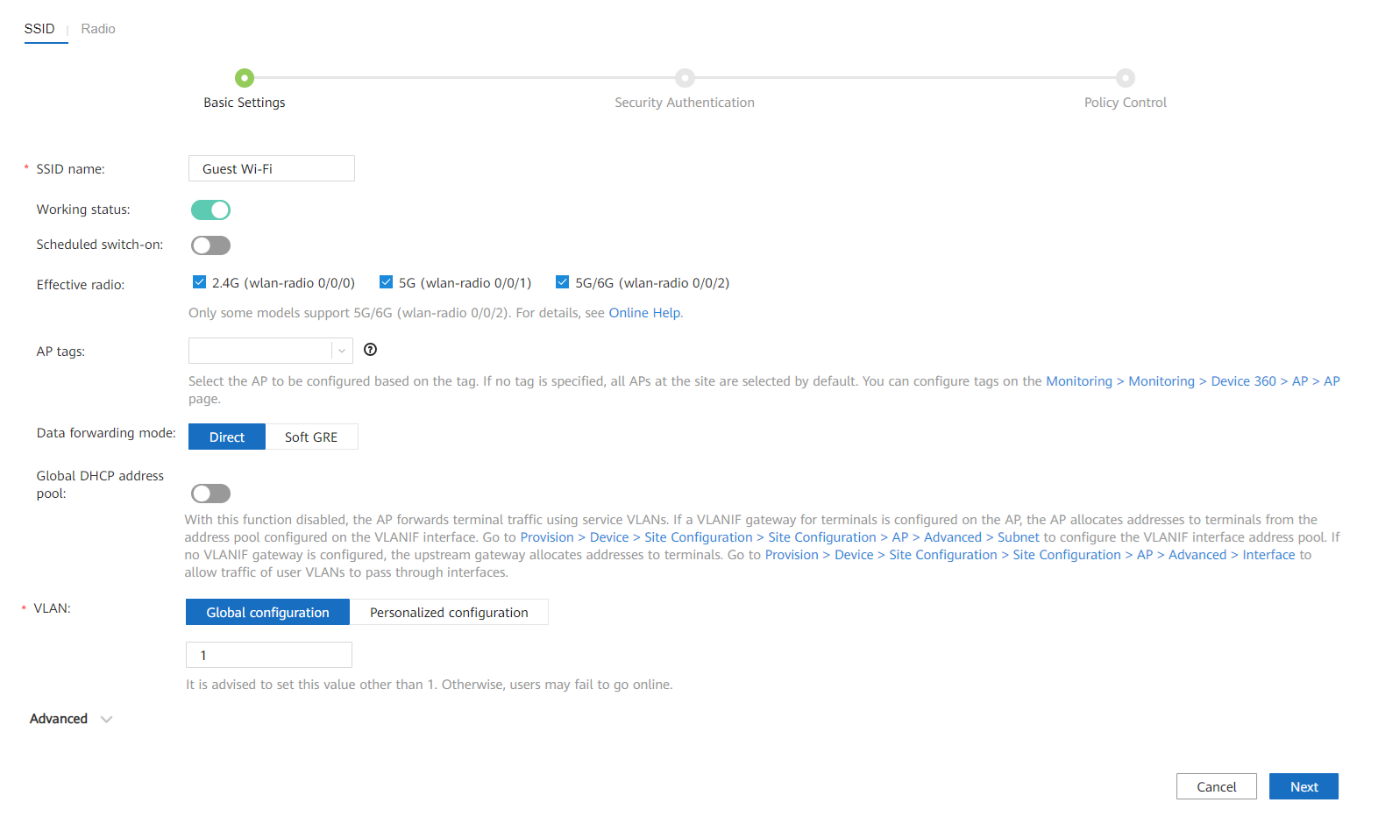The width and height of the screenshot is (1378, 831).
Task: Enable the Global DHCP address pool toggle
Action: (x=211, y=493)
